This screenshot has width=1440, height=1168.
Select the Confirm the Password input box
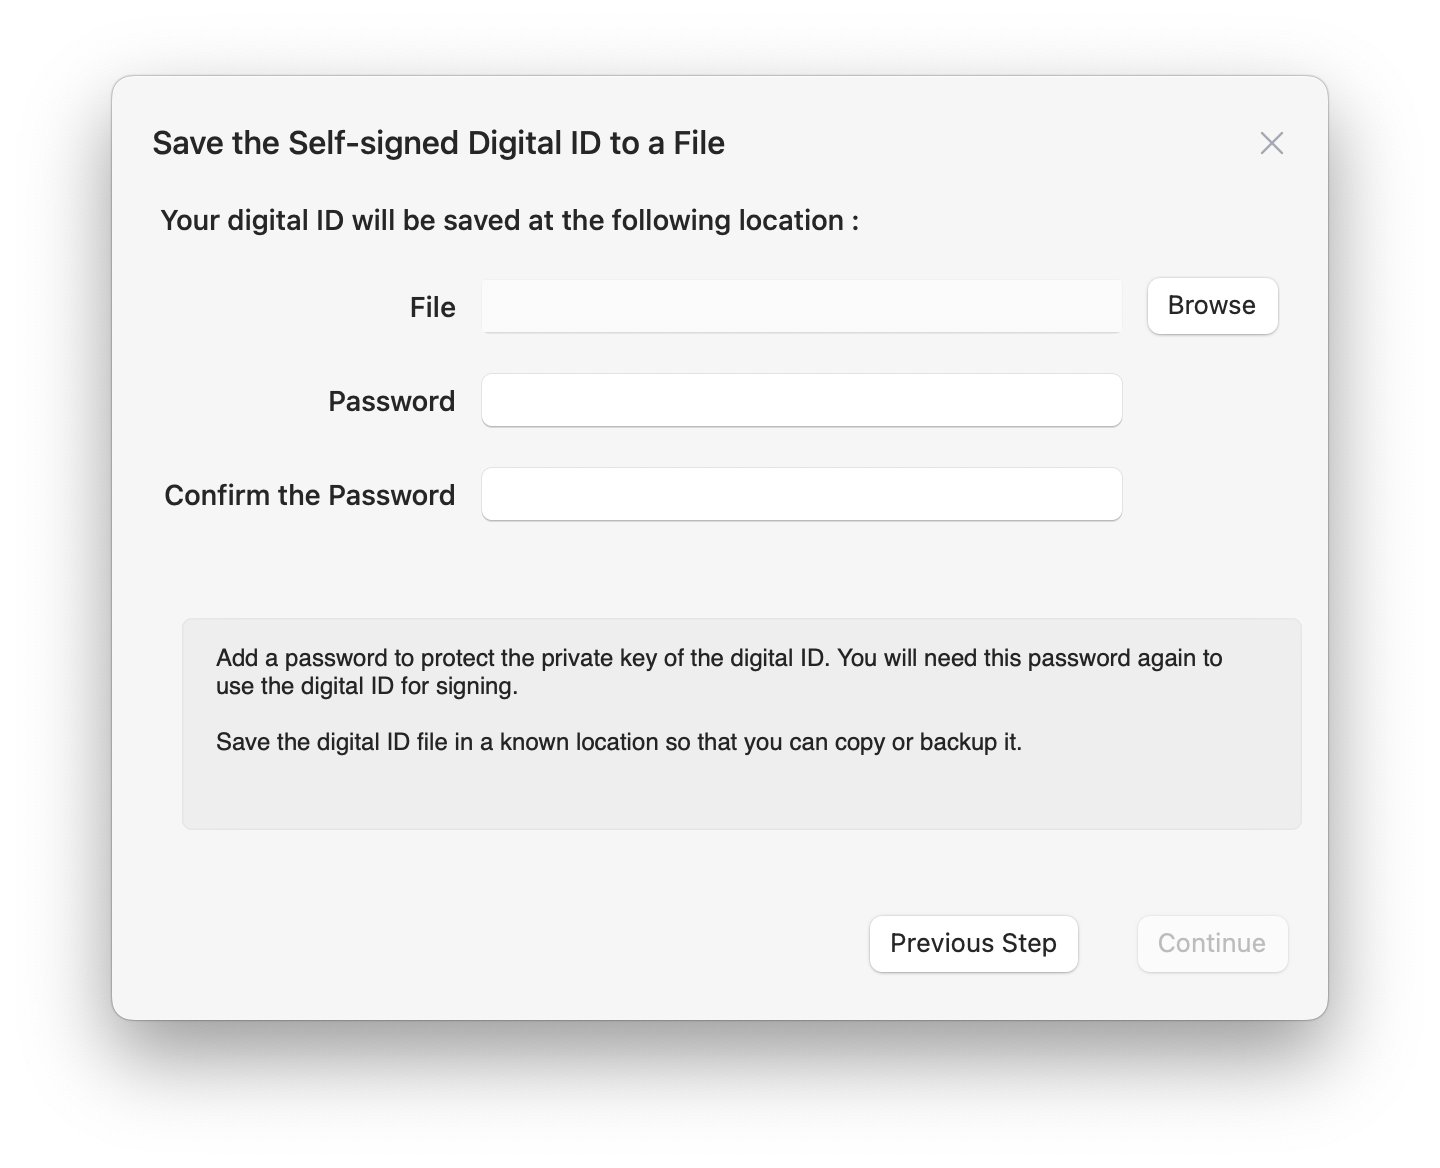tap(801, 495)
